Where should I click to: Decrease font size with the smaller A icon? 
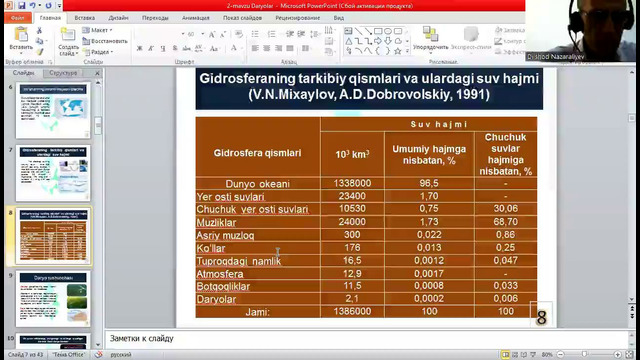click(x=223, y=35)
